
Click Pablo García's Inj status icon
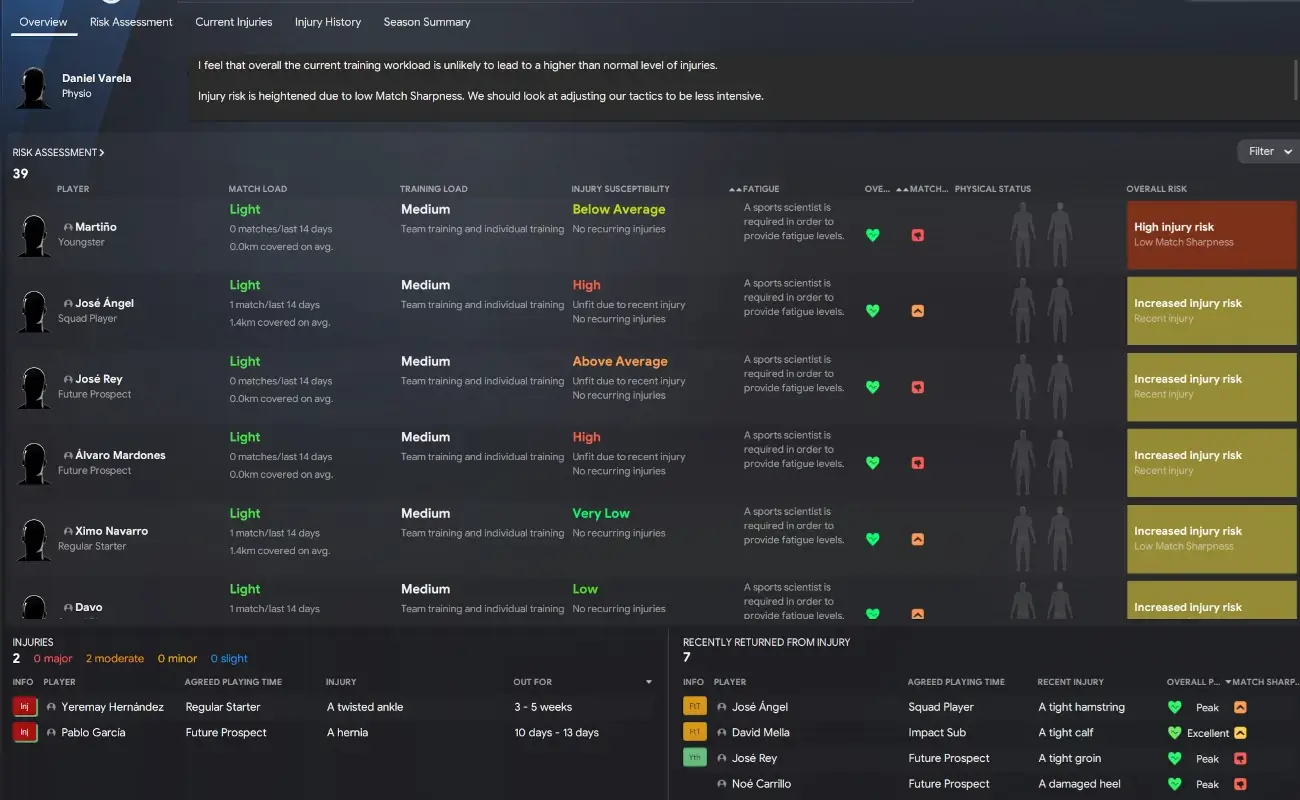pos(24,733)
